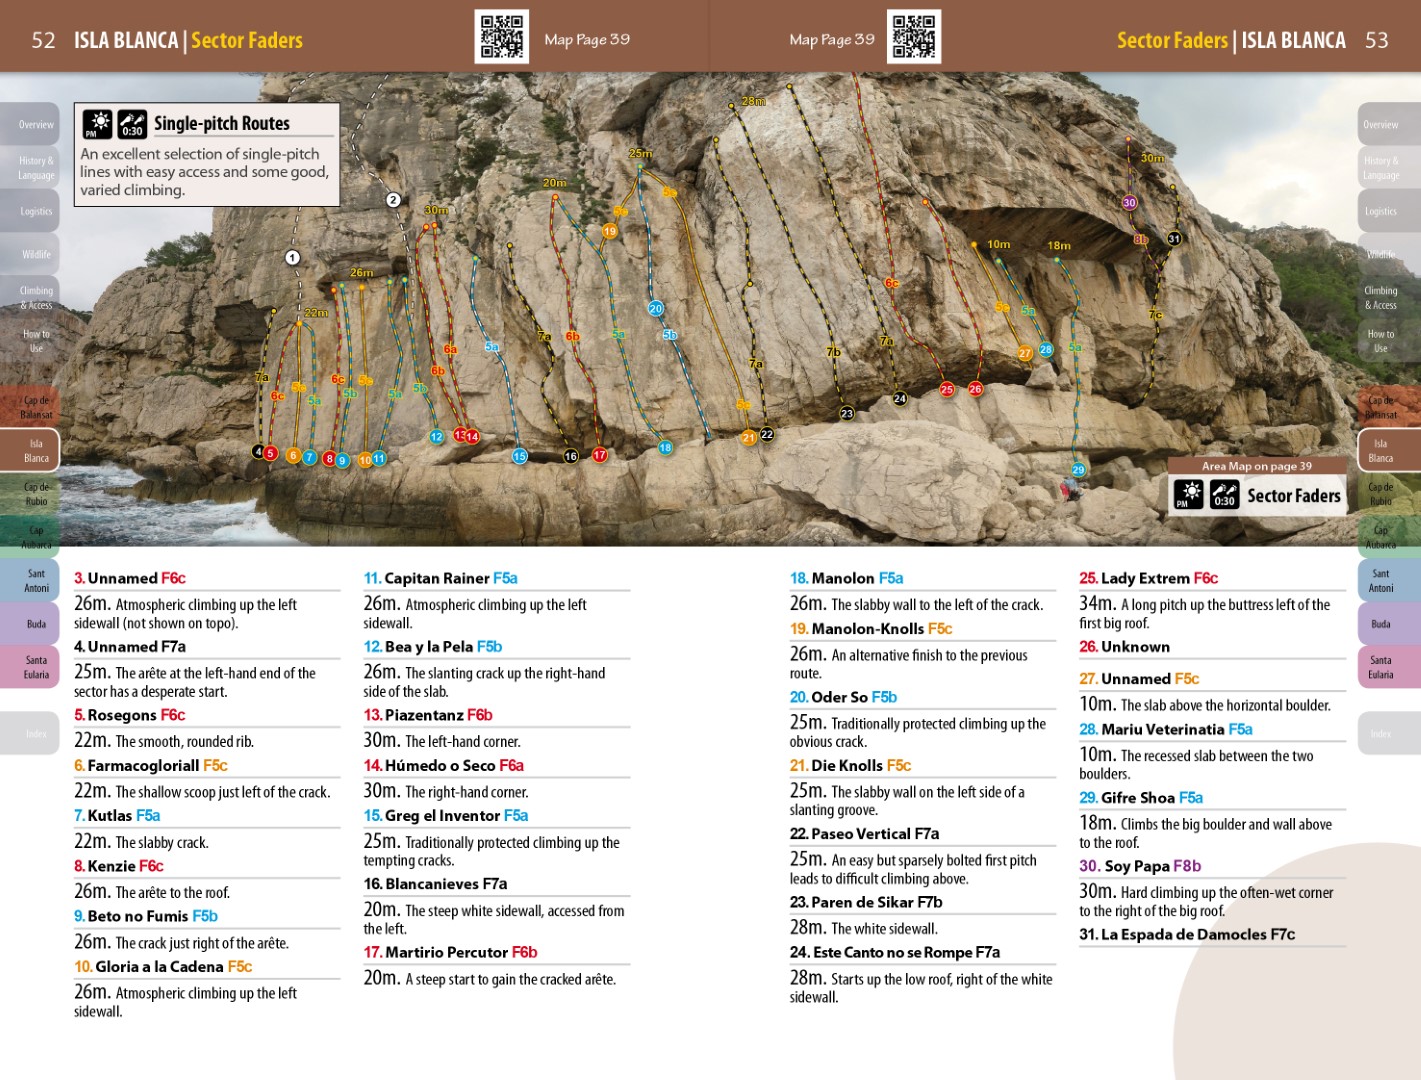Click the 0:30 walk-time icon beside Single-pitch Routes

132,124
